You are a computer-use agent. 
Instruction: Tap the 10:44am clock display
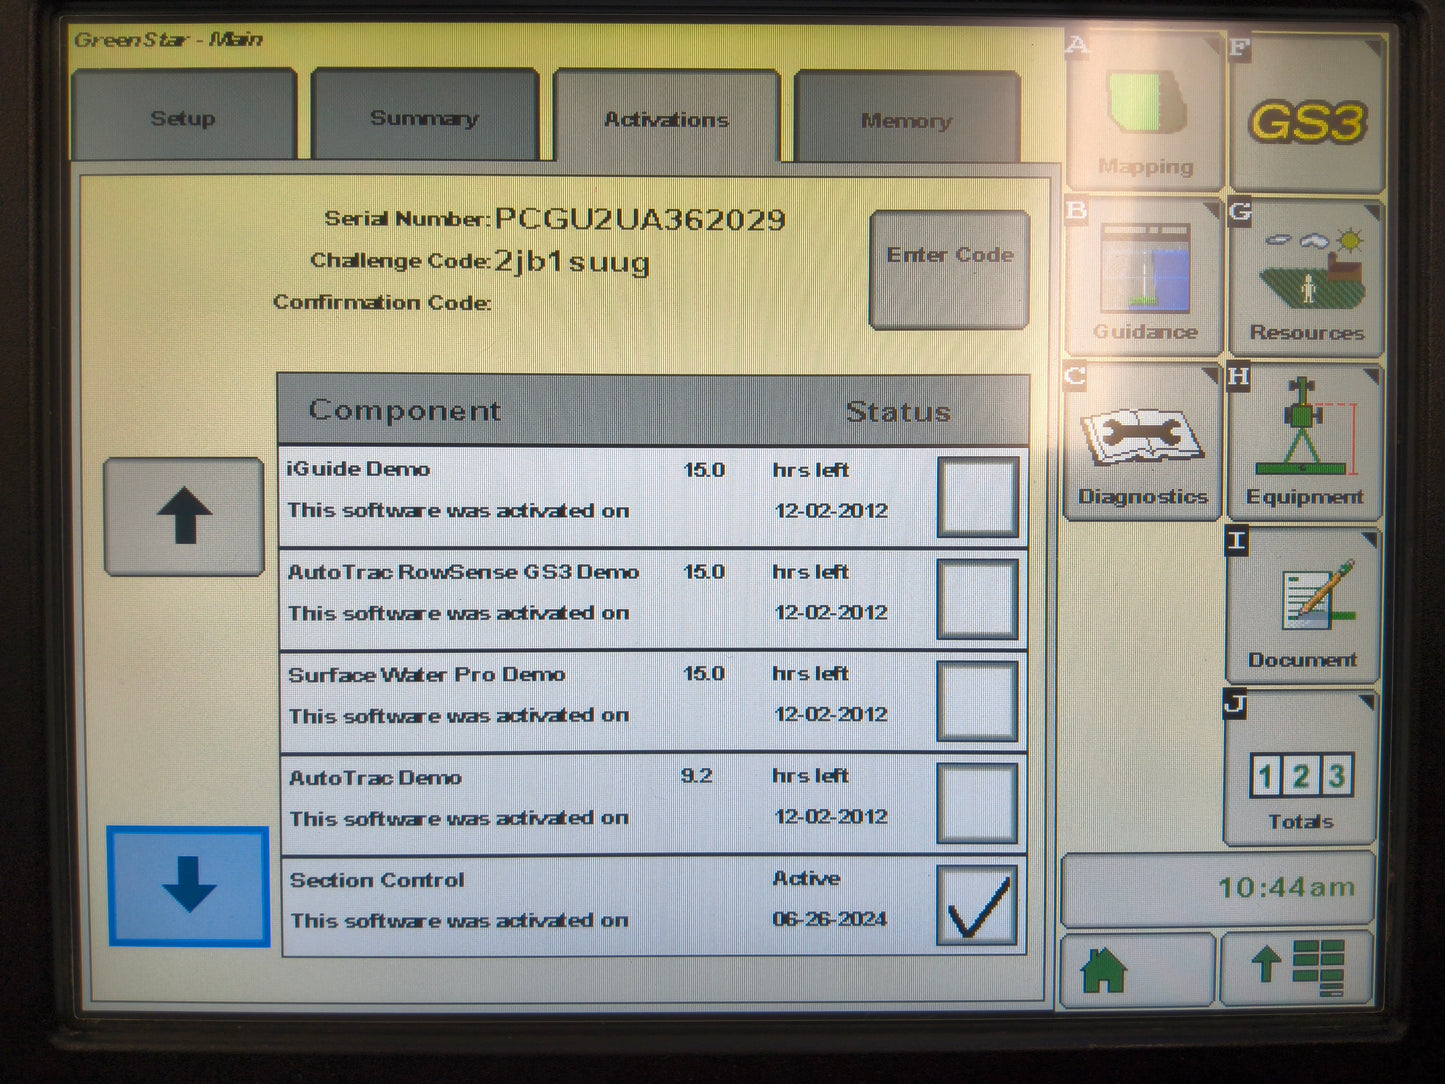[x=1217, y=888]
